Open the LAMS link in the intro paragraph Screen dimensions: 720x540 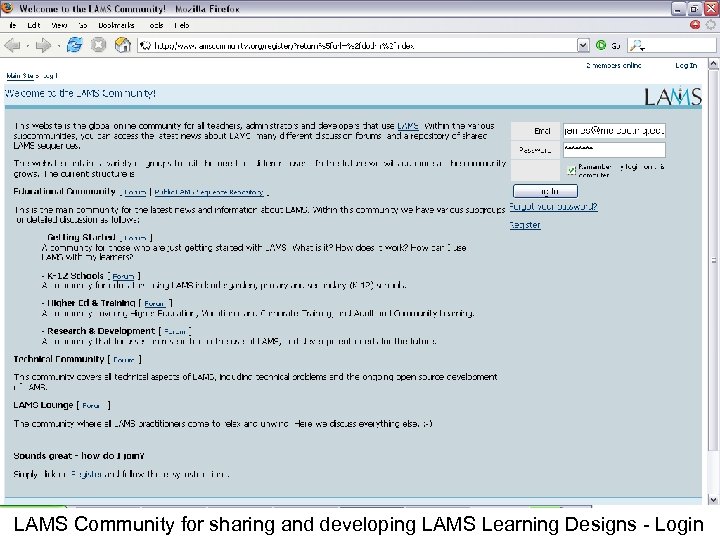click(x=408, y=126)
